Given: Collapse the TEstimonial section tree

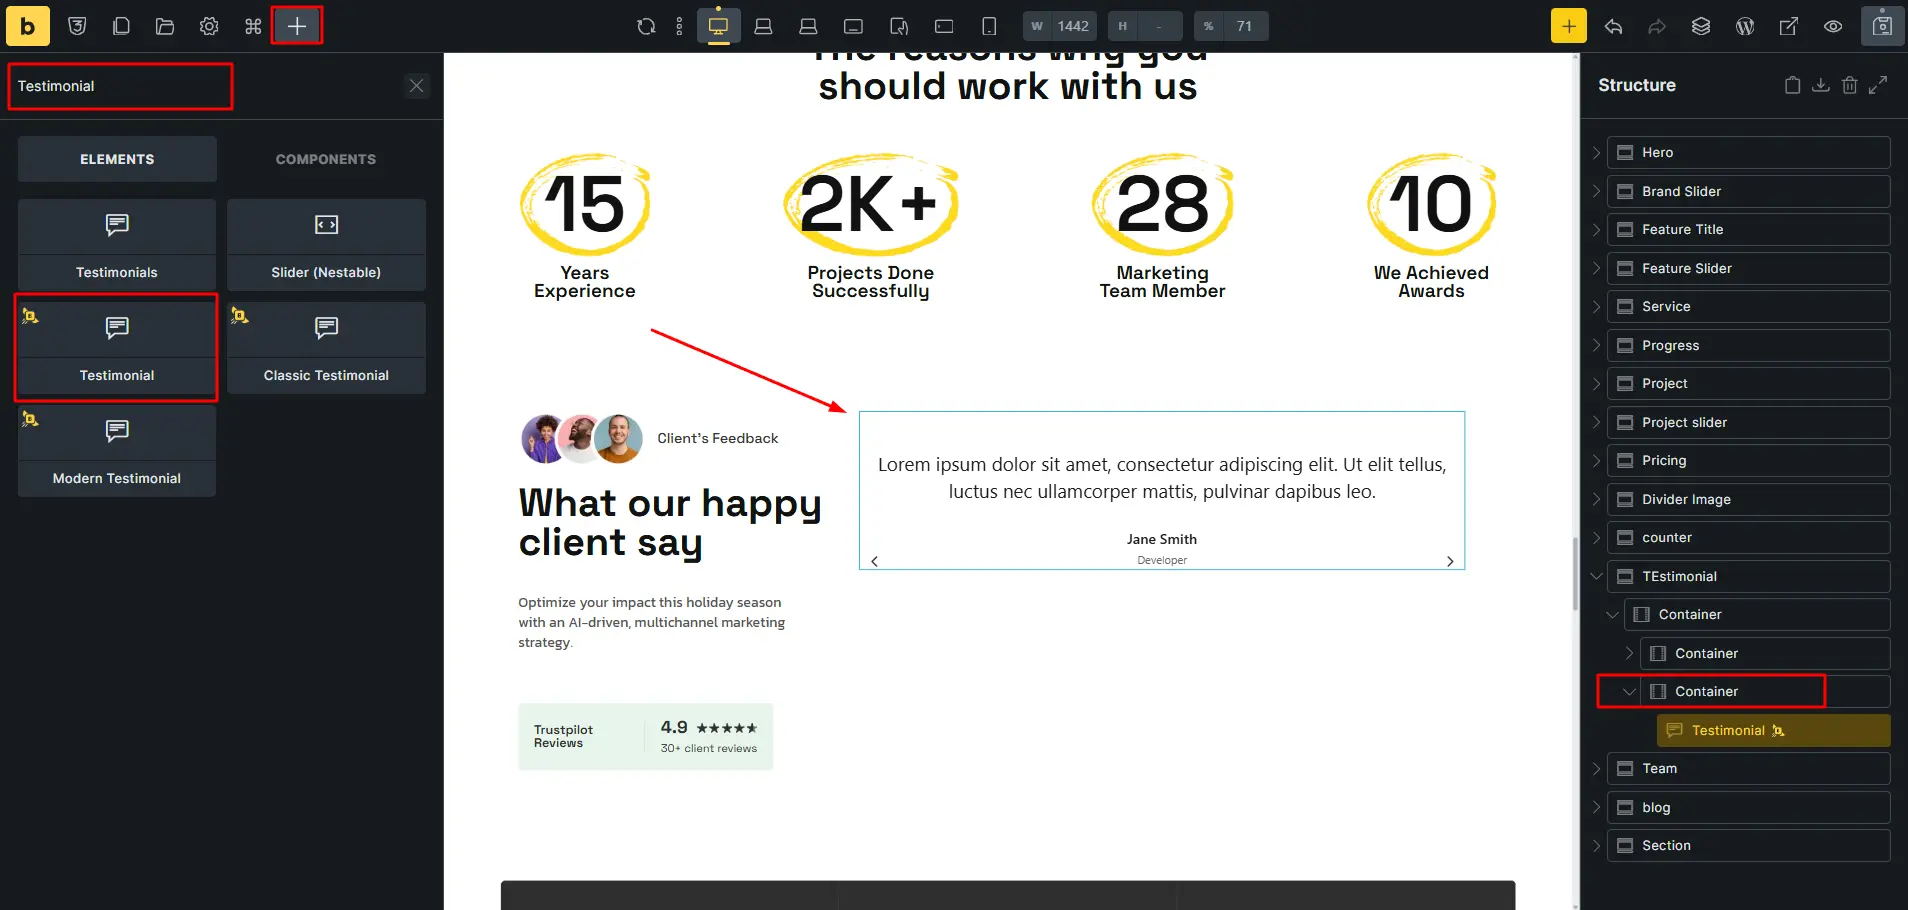Looking at the screenshot, I should coord(1596,576).
